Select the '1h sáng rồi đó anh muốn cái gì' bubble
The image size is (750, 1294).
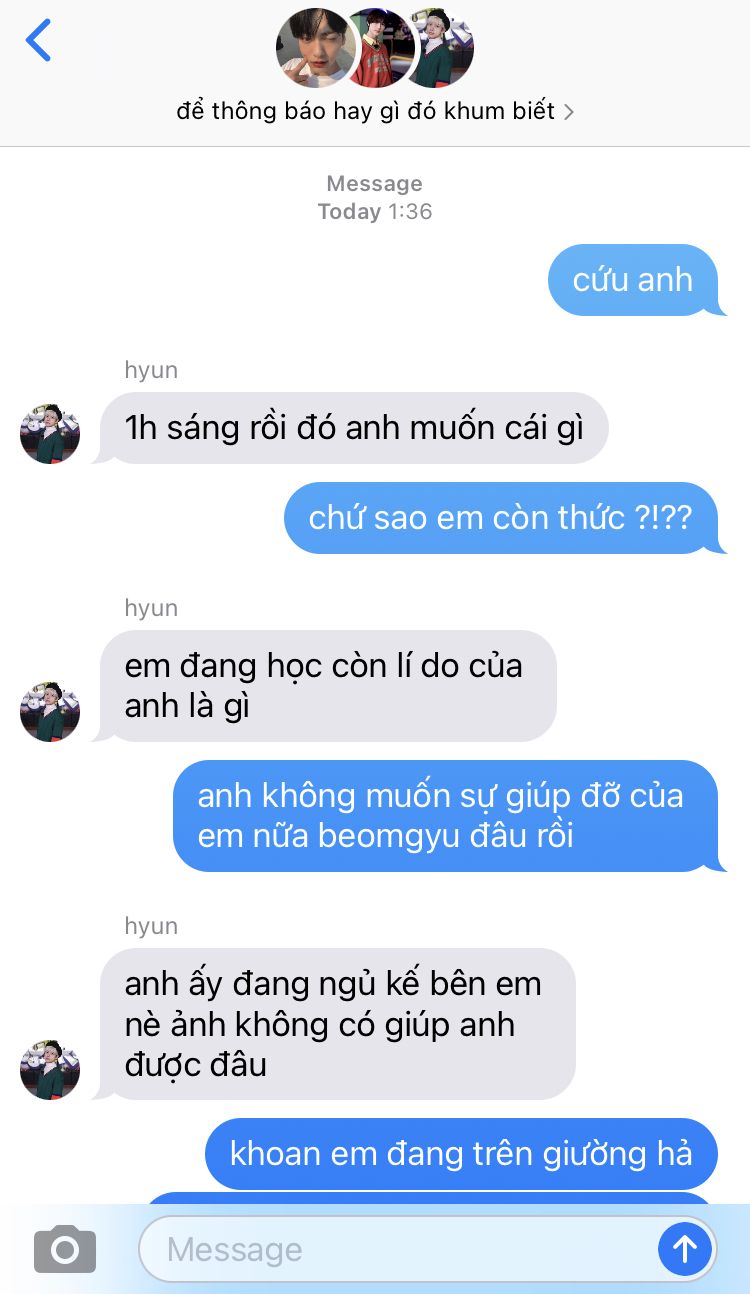(x=353, y=428)
